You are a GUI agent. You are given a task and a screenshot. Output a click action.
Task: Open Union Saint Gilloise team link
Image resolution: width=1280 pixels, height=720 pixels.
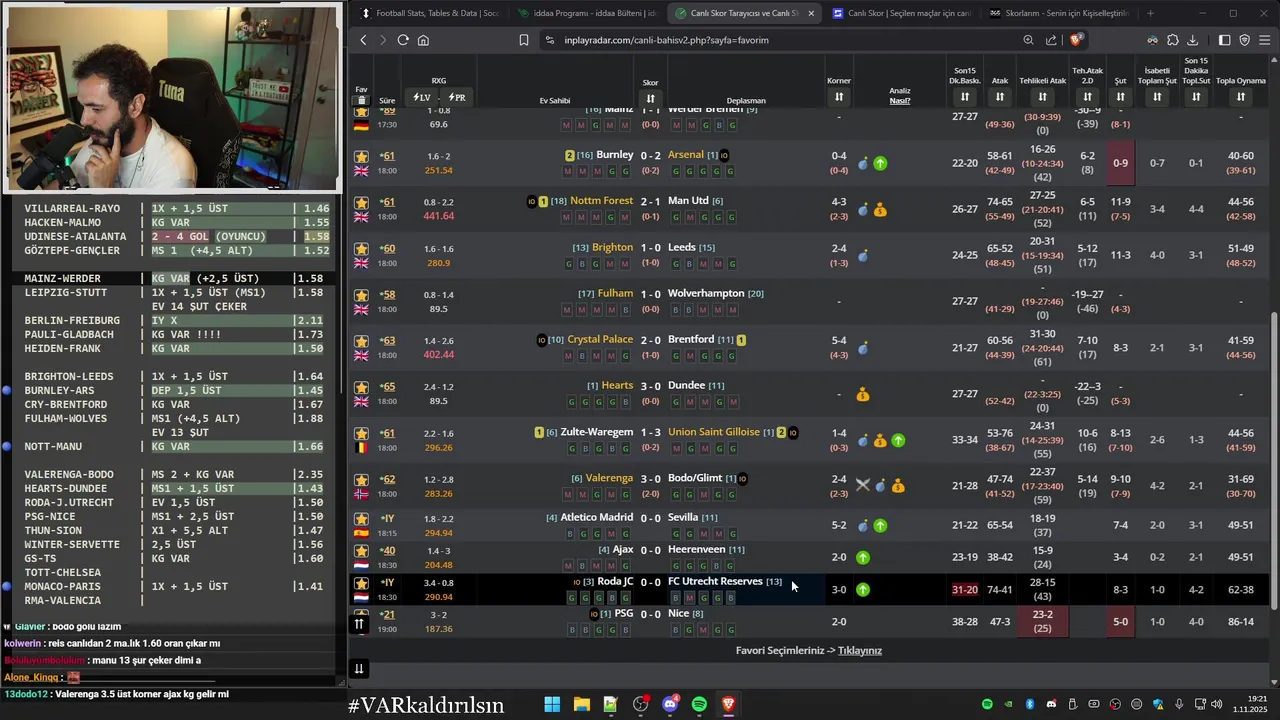tap(714, 432)
